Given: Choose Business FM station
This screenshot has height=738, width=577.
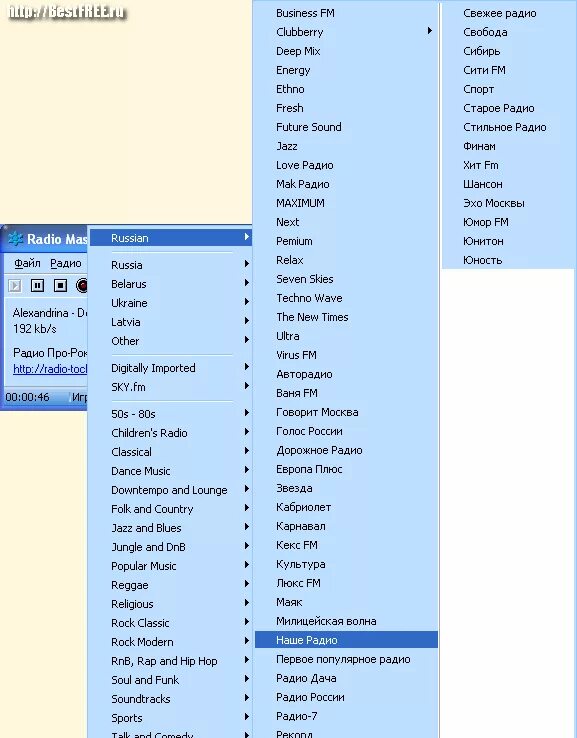Looking at the screenshot, I should coord(346,13).
